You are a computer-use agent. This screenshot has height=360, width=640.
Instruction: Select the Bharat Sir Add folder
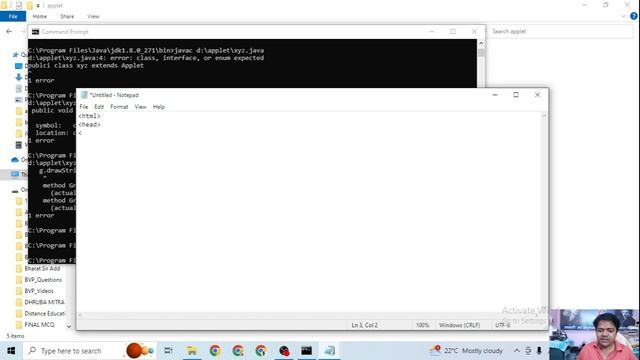click(x=42, y=269)
